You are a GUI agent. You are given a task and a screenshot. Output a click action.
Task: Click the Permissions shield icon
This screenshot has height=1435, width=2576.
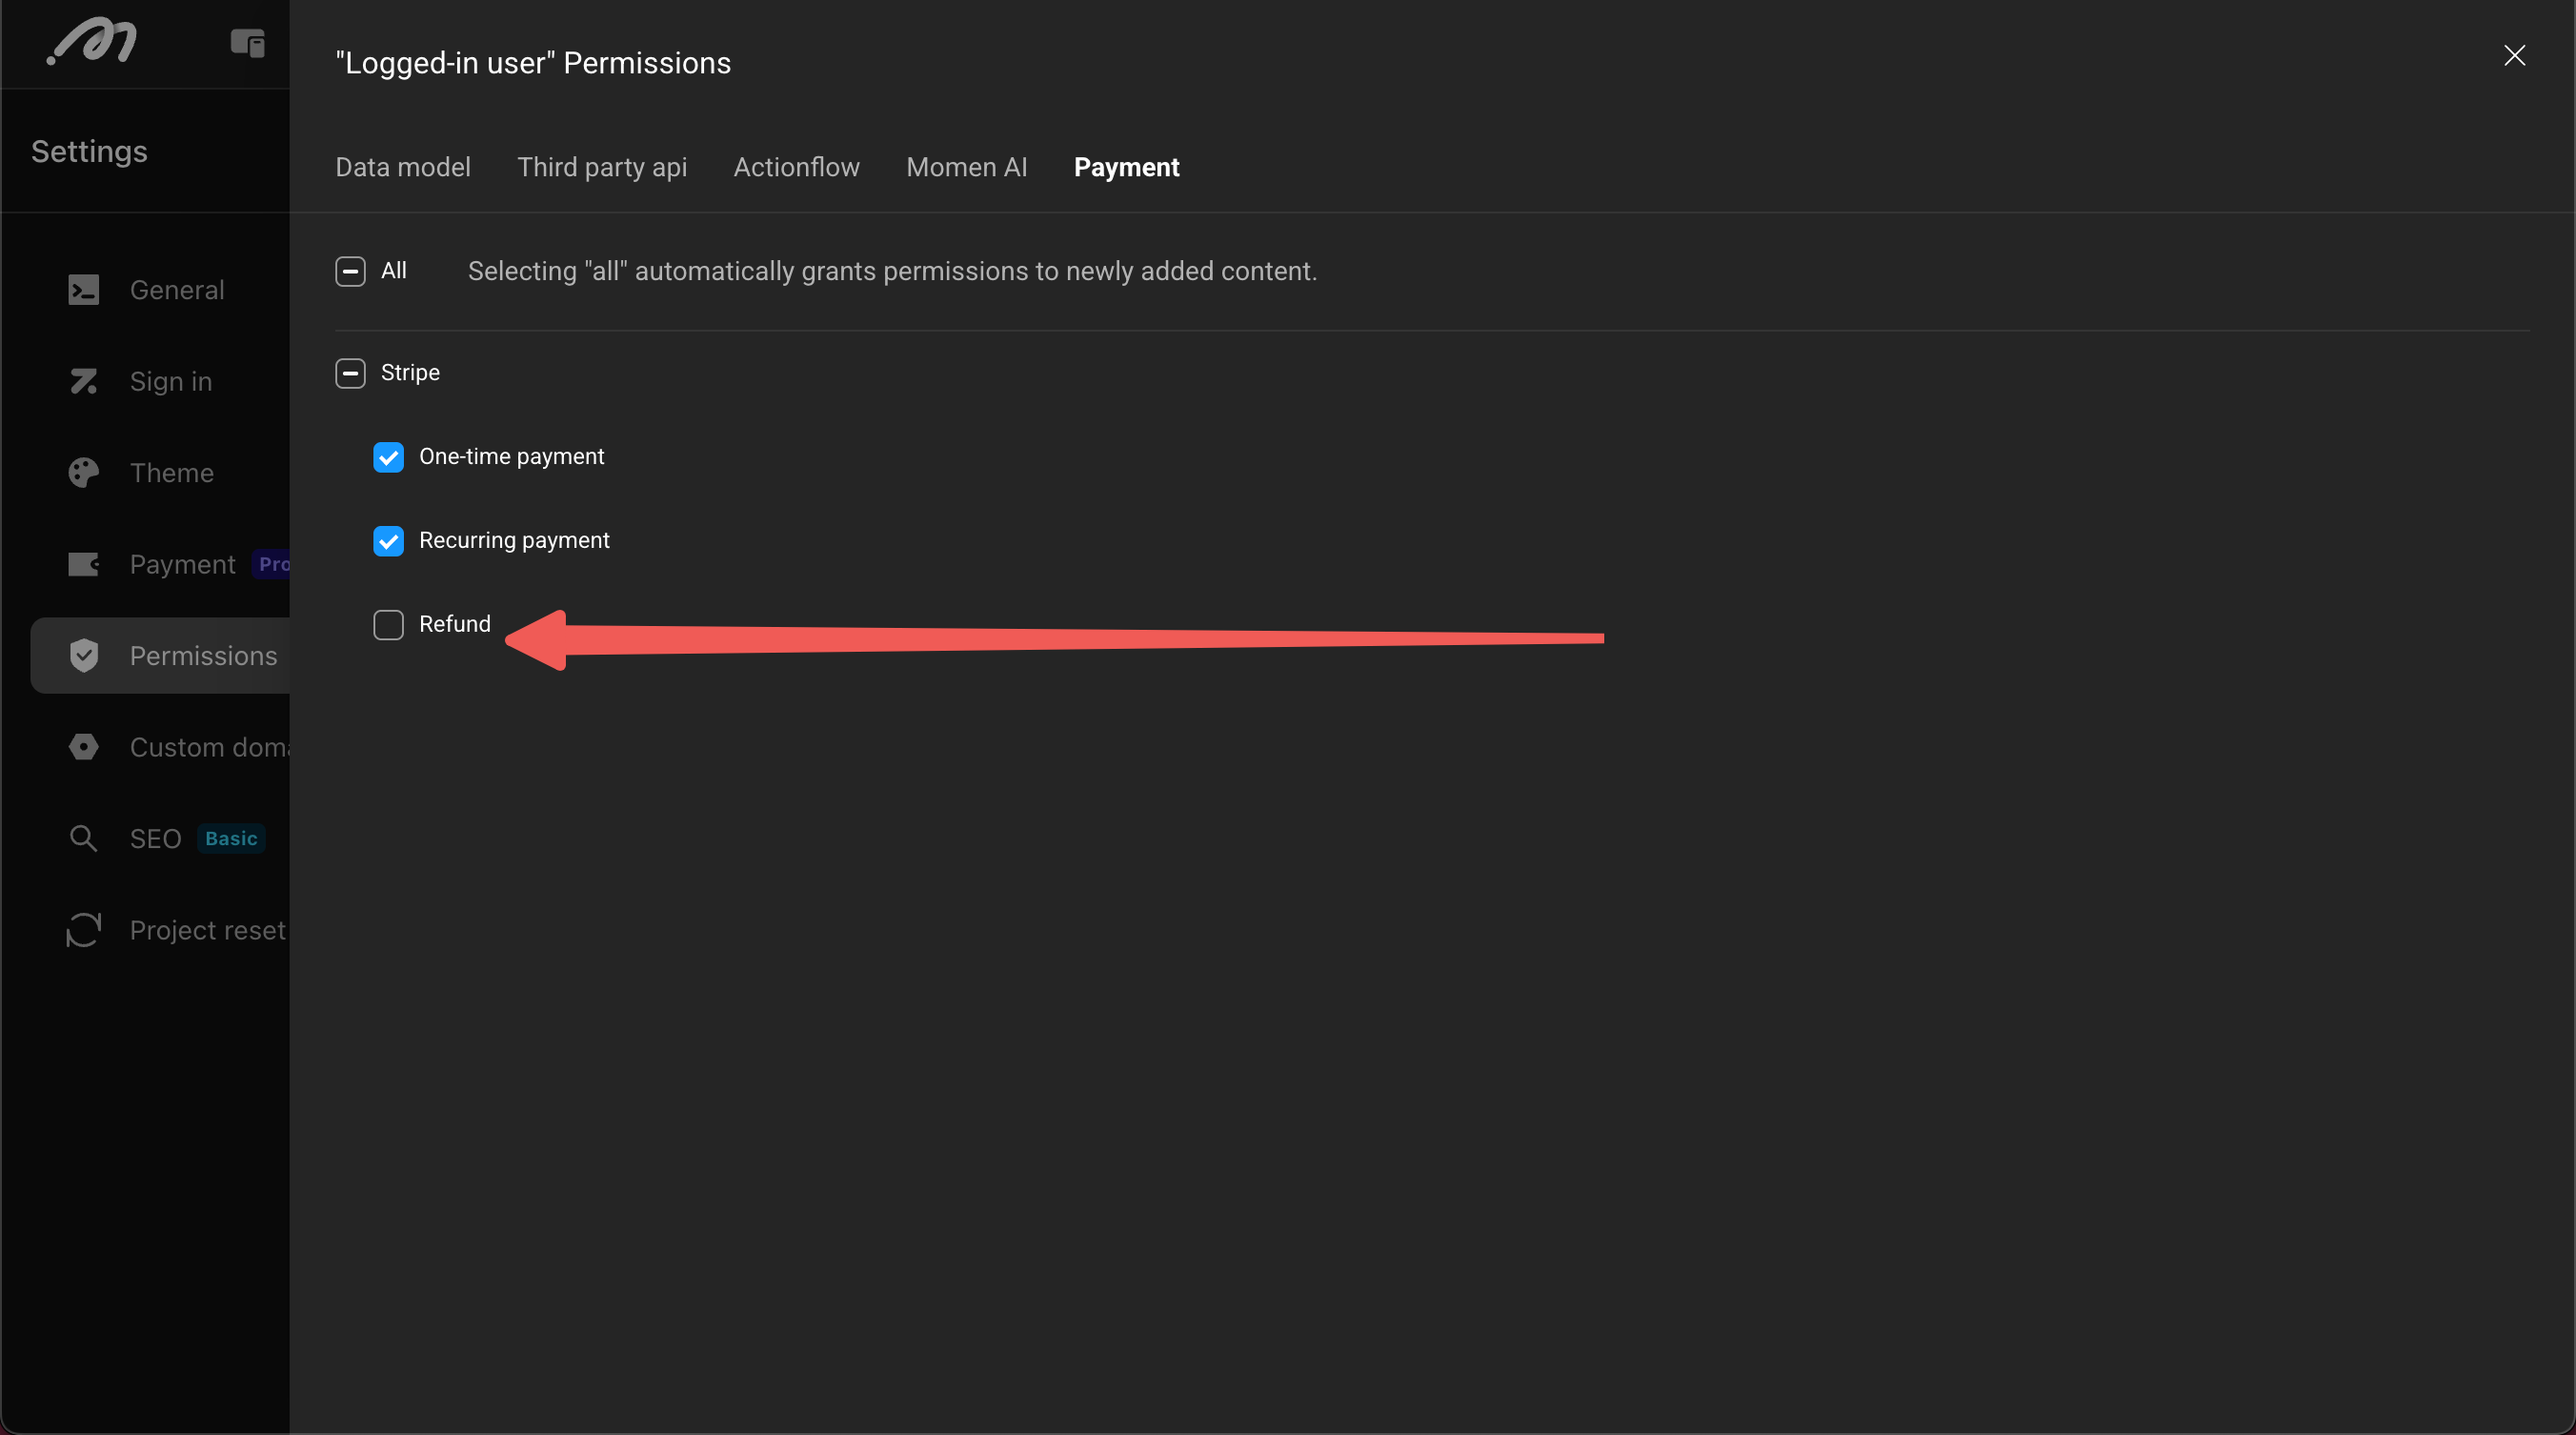84,655
